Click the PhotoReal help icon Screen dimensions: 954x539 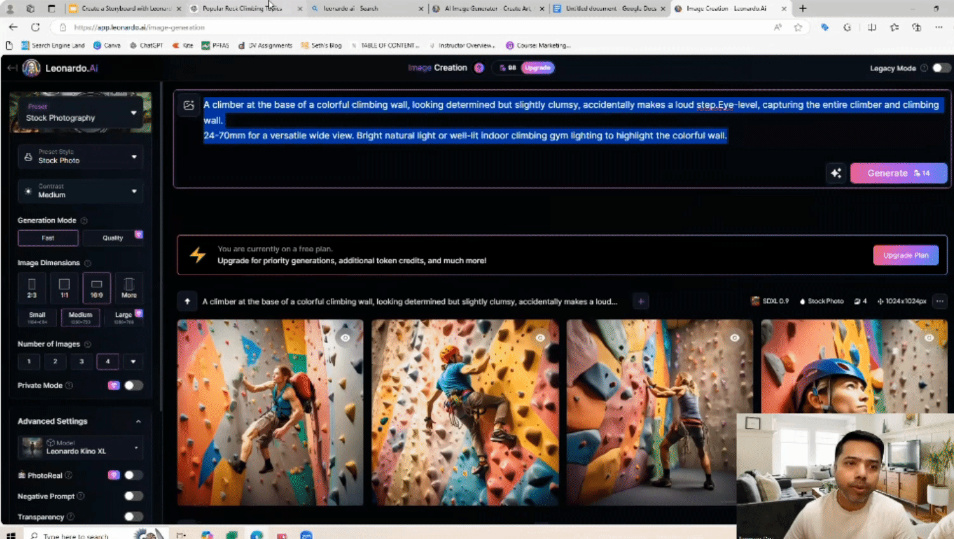tap(68, 475)
